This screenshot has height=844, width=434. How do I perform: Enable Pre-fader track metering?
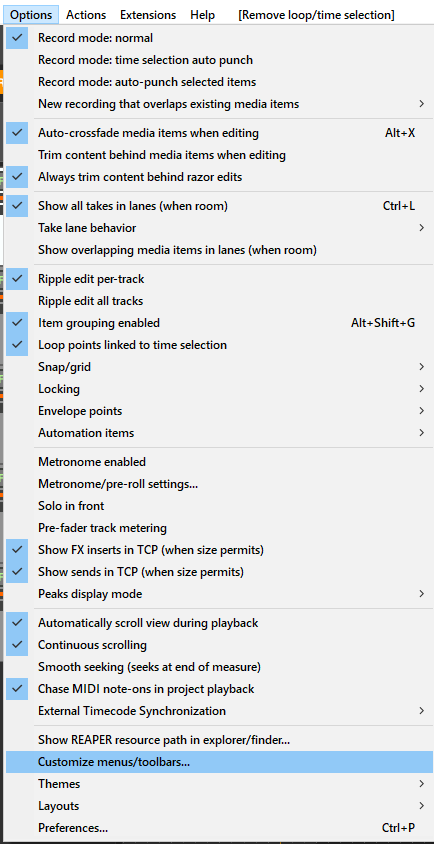(219, 528)
